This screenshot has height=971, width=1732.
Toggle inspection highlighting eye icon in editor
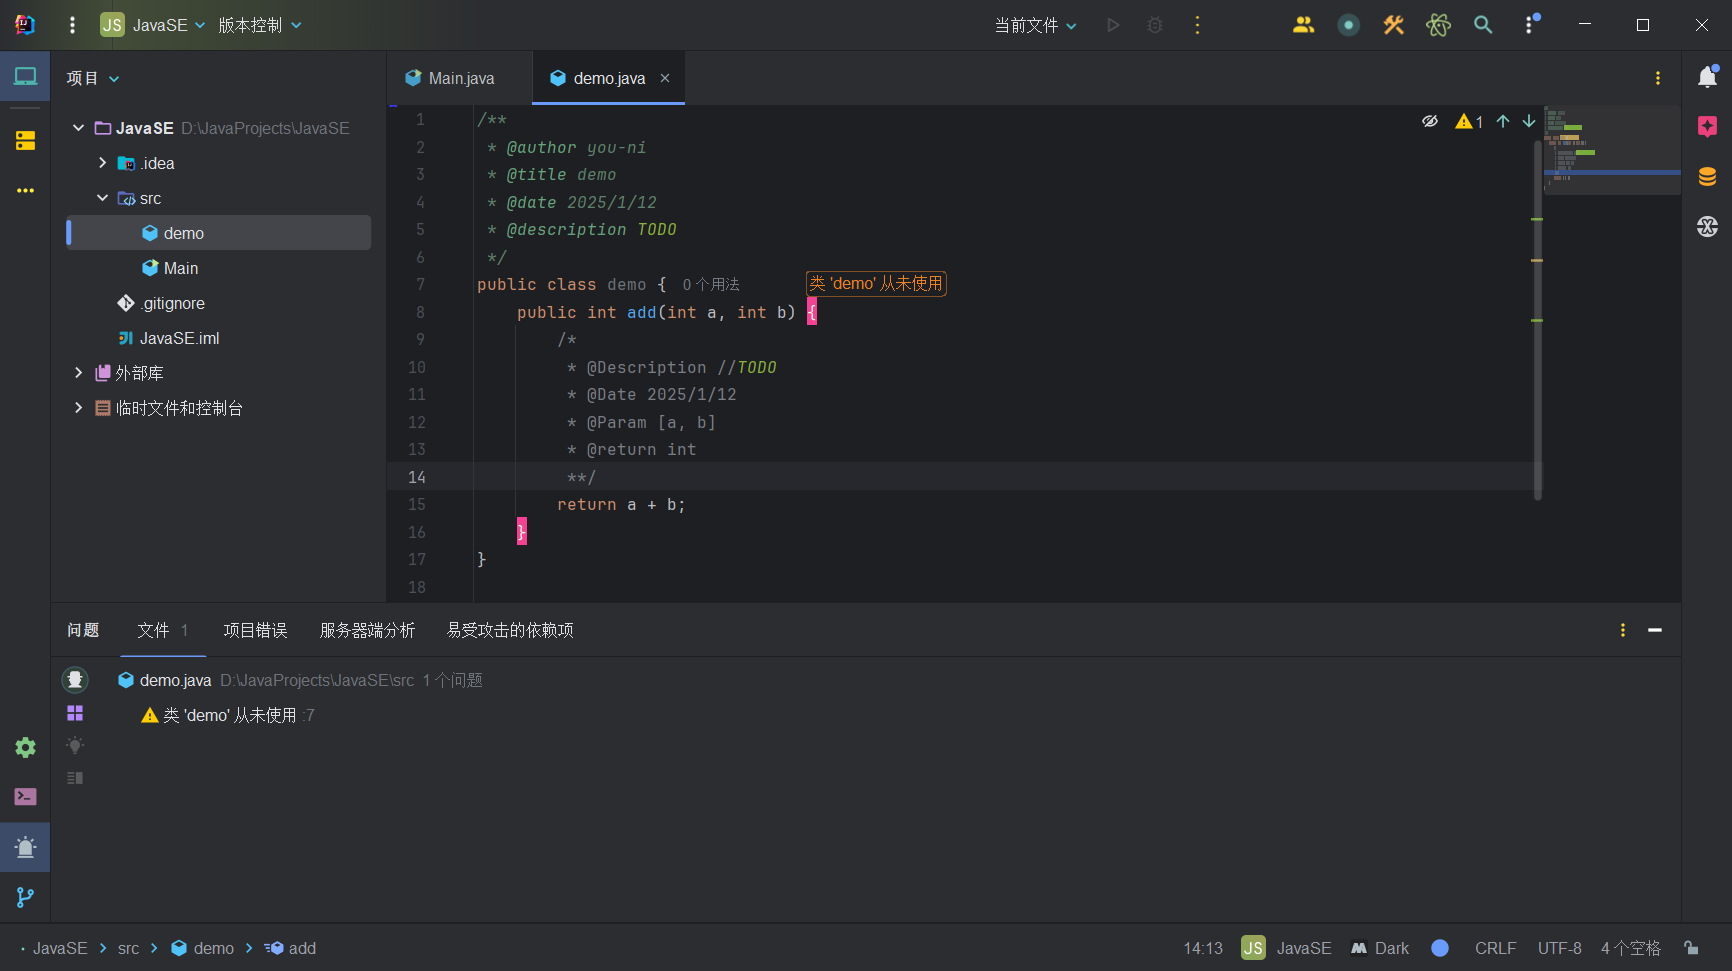(1430, 121)
